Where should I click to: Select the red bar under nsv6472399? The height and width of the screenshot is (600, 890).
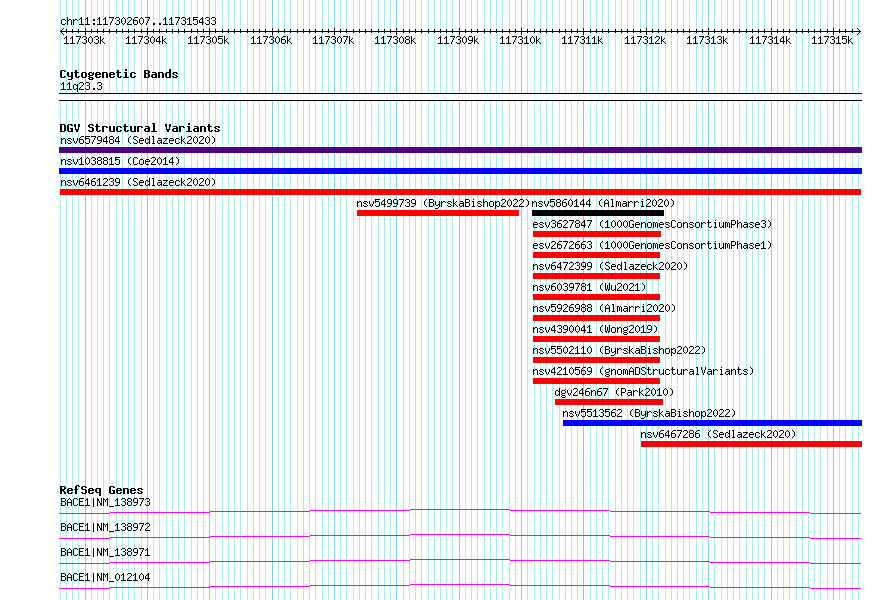click(x=596, y=276)
